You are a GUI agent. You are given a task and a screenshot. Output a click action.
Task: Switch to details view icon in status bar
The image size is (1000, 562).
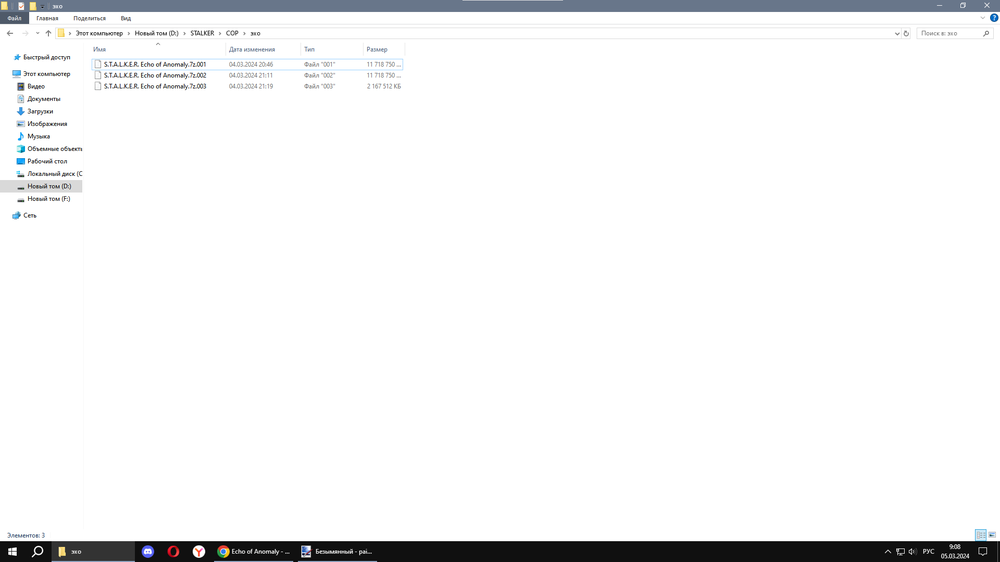[980, 535]
